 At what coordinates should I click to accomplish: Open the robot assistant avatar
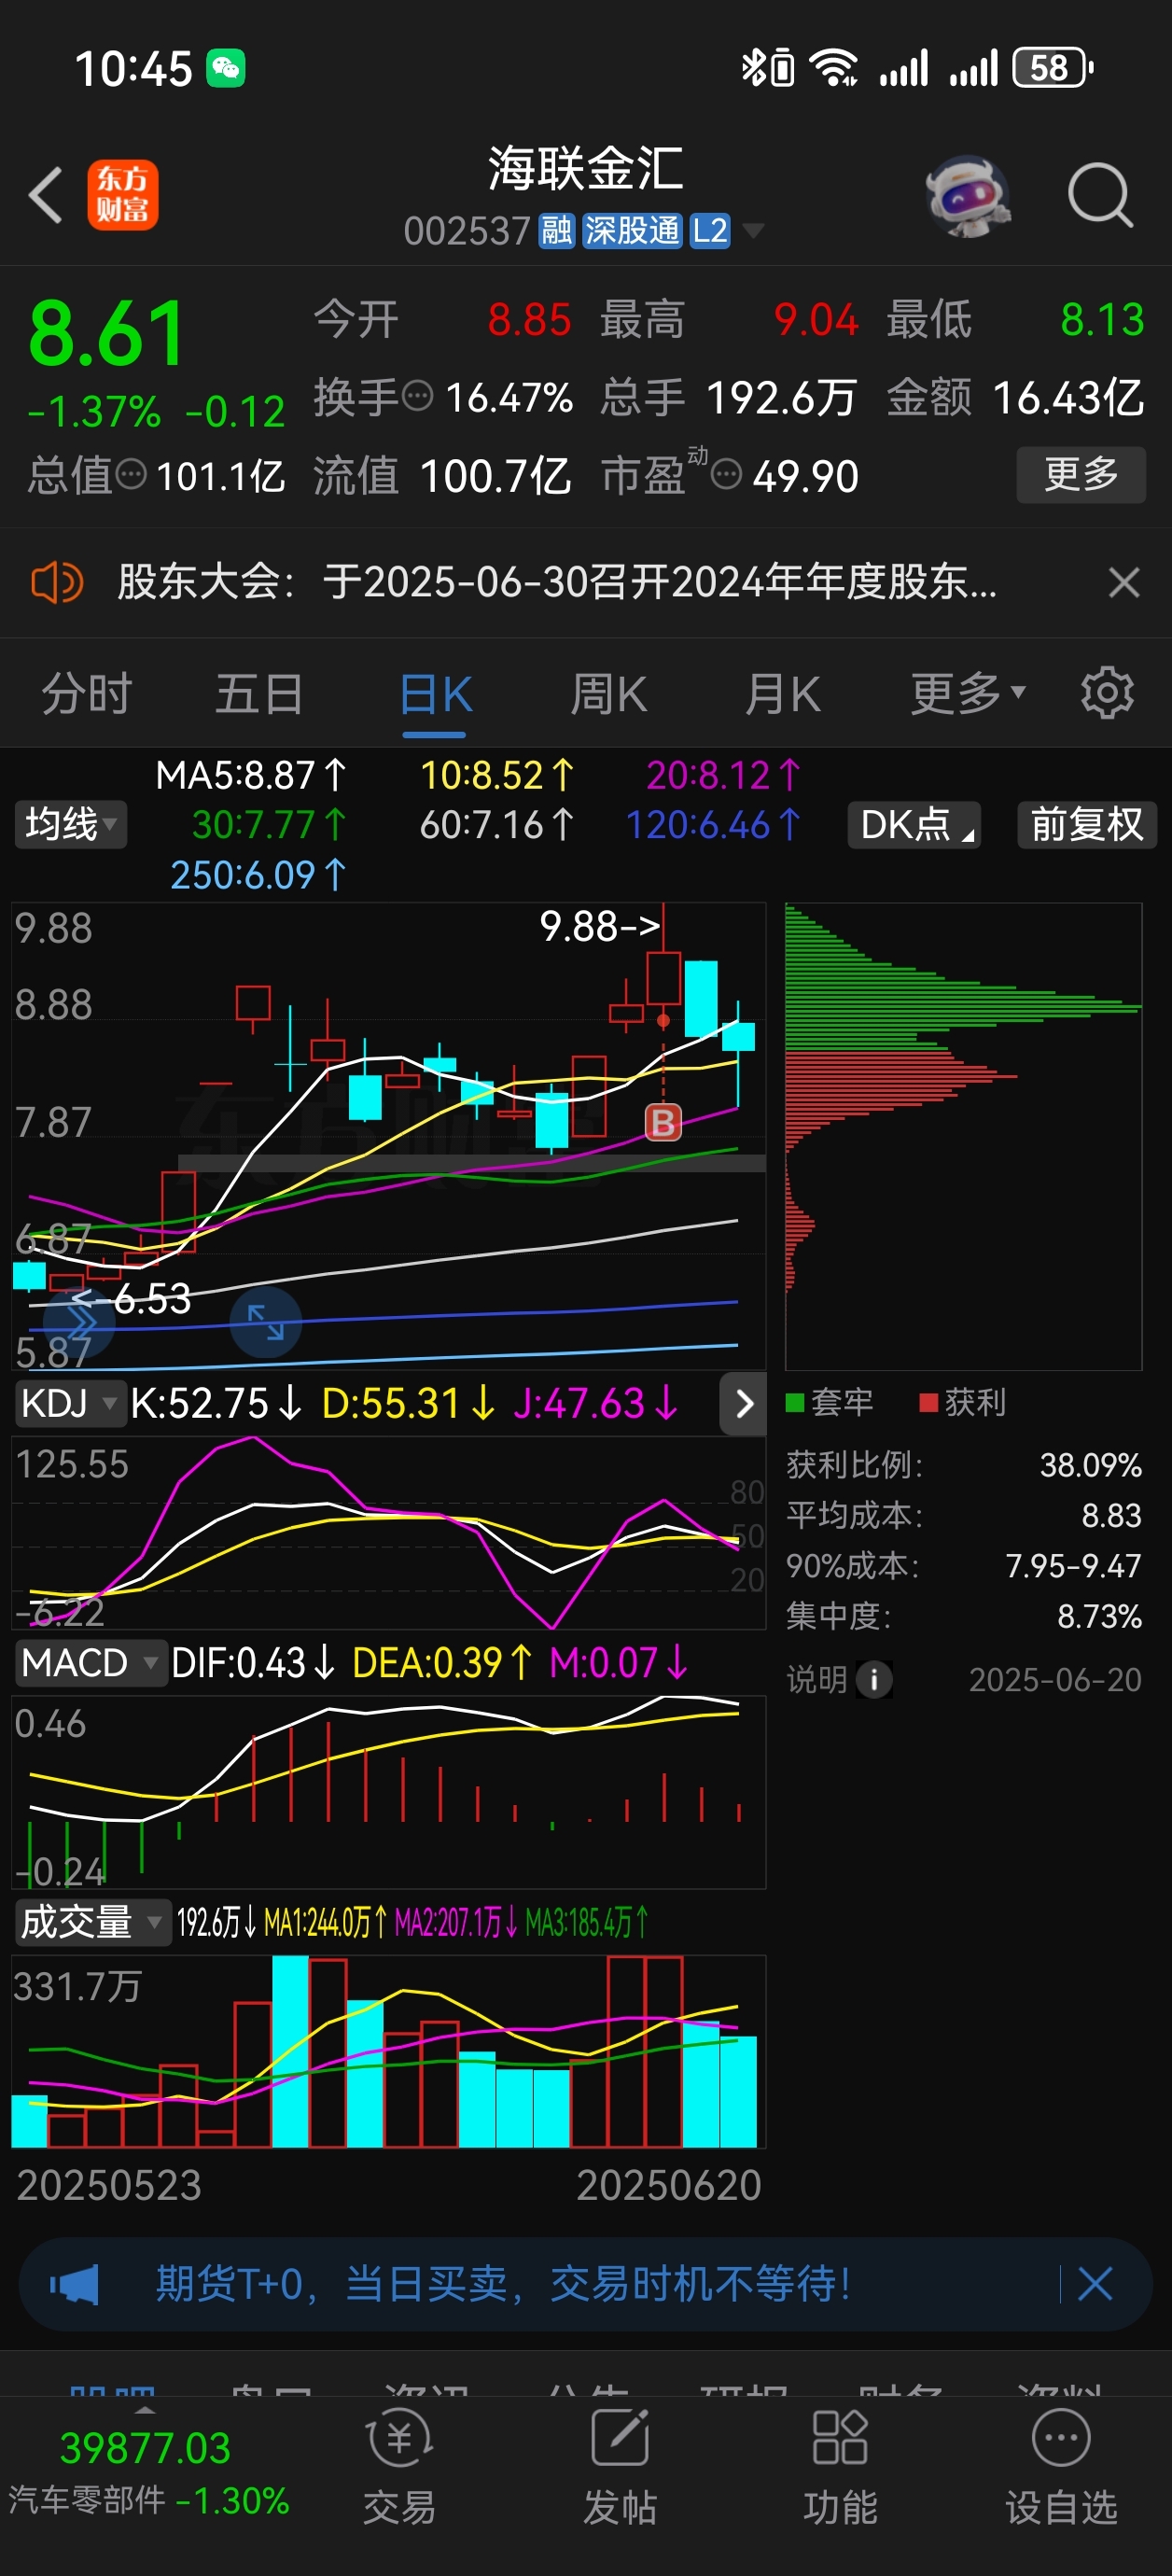point(967,195)
